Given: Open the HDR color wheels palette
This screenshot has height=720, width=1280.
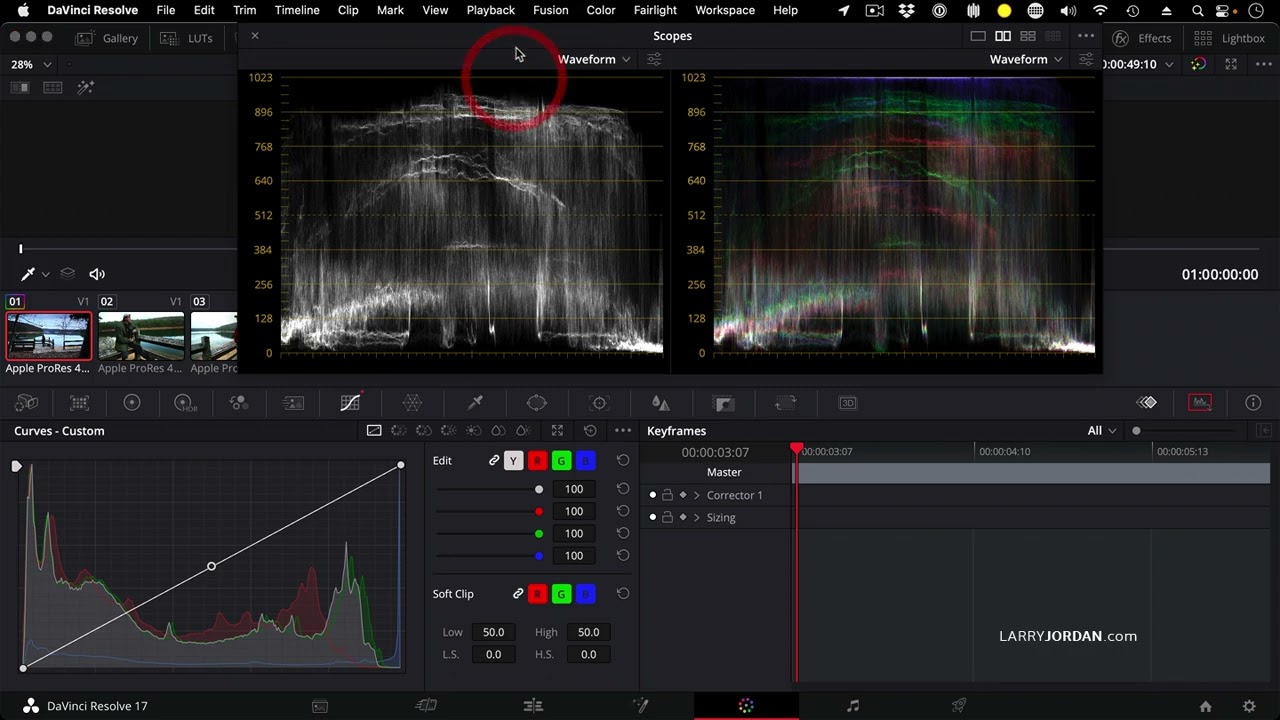Looking at the screenshot, I should 185,403.
